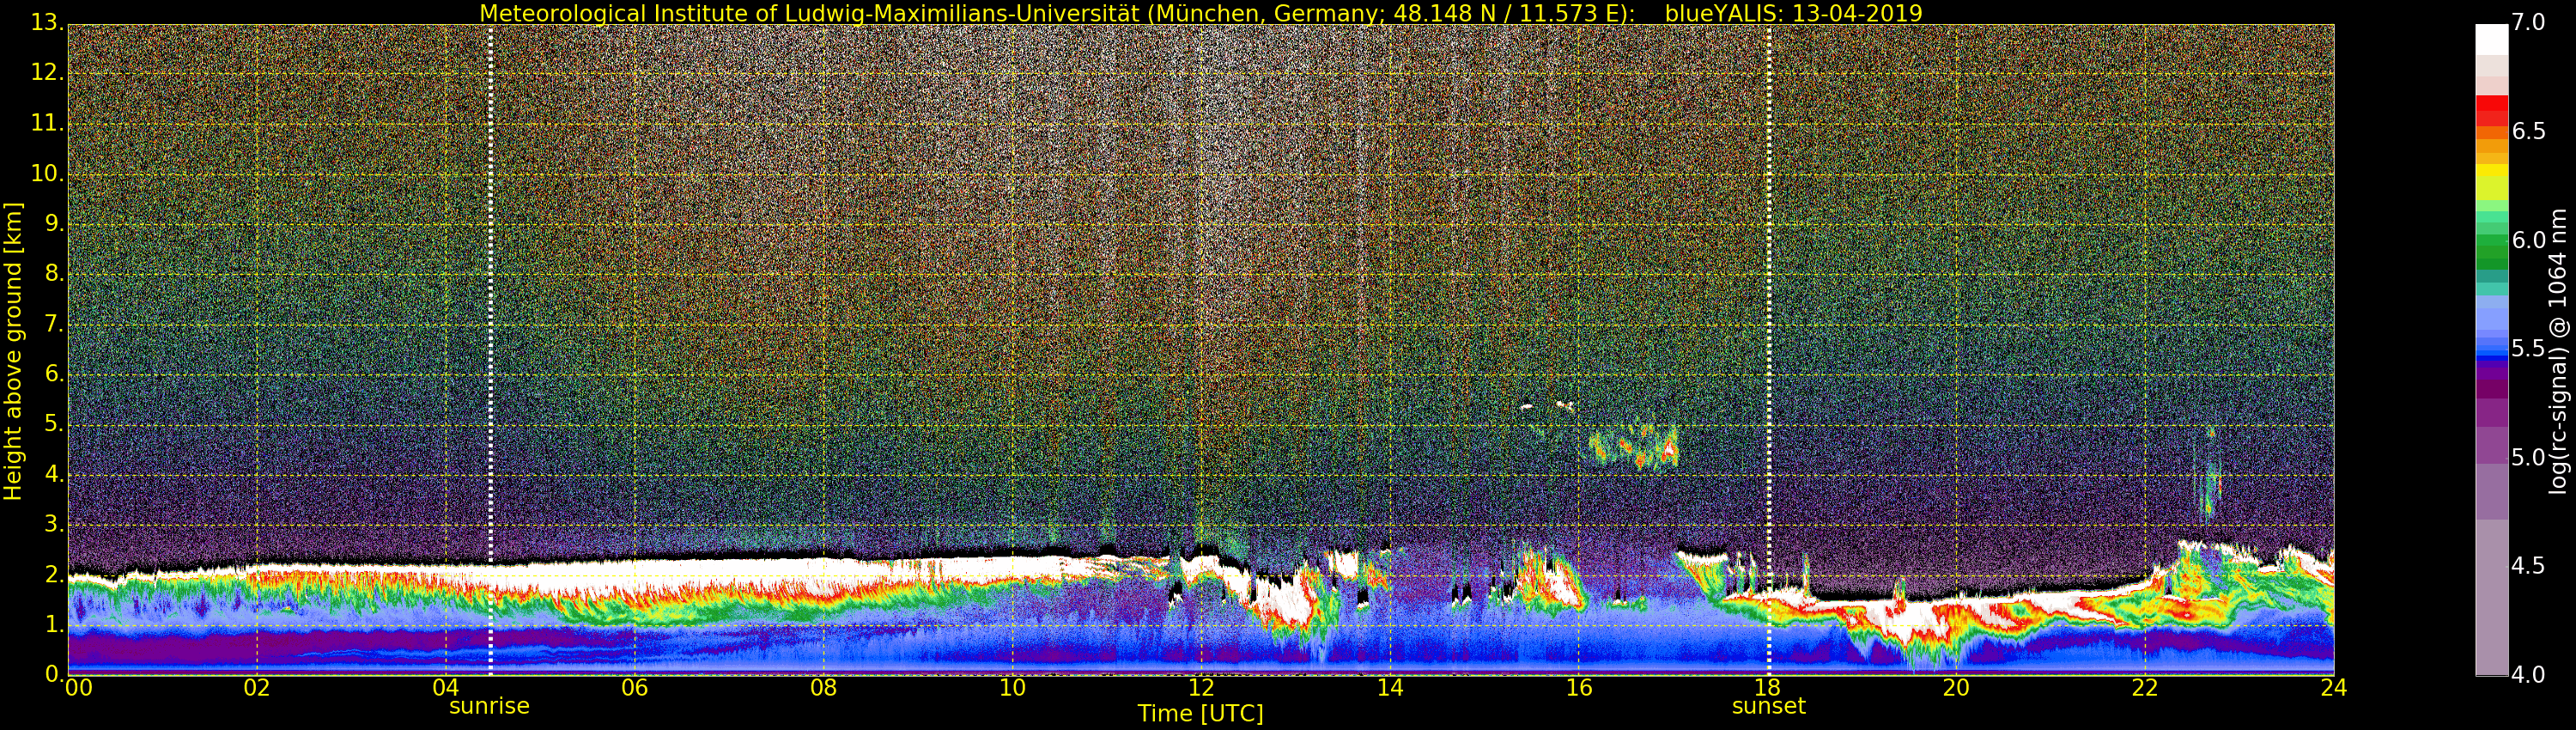Click the "08" time axis tick label
Image resolution: width=2576 pixels, height=730 pixels.
[x=823, y=687]
